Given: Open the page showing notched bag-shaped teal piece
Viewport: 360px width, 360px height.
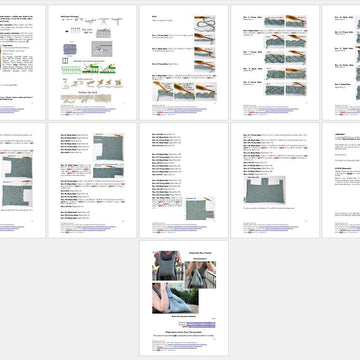Looking at the screenshot, I should (x=275, y=180).
